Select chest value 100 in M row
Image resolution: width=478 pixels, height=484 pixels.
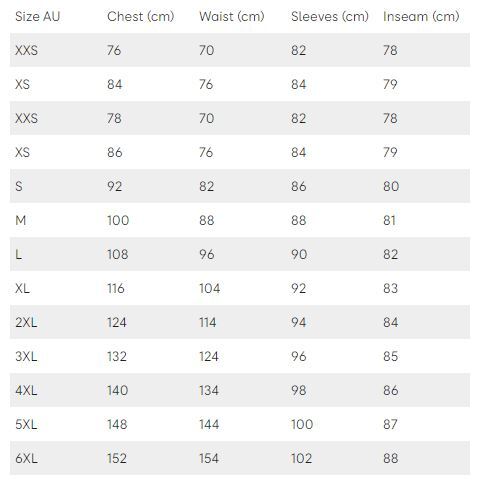[x=118, y=220]
